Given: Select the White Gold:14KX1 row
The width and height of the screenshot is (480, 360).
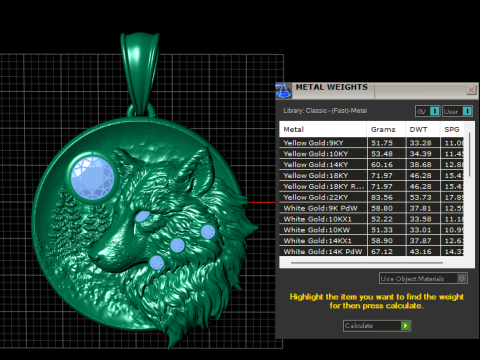Looking at the screenshot, I should point(371,241).
